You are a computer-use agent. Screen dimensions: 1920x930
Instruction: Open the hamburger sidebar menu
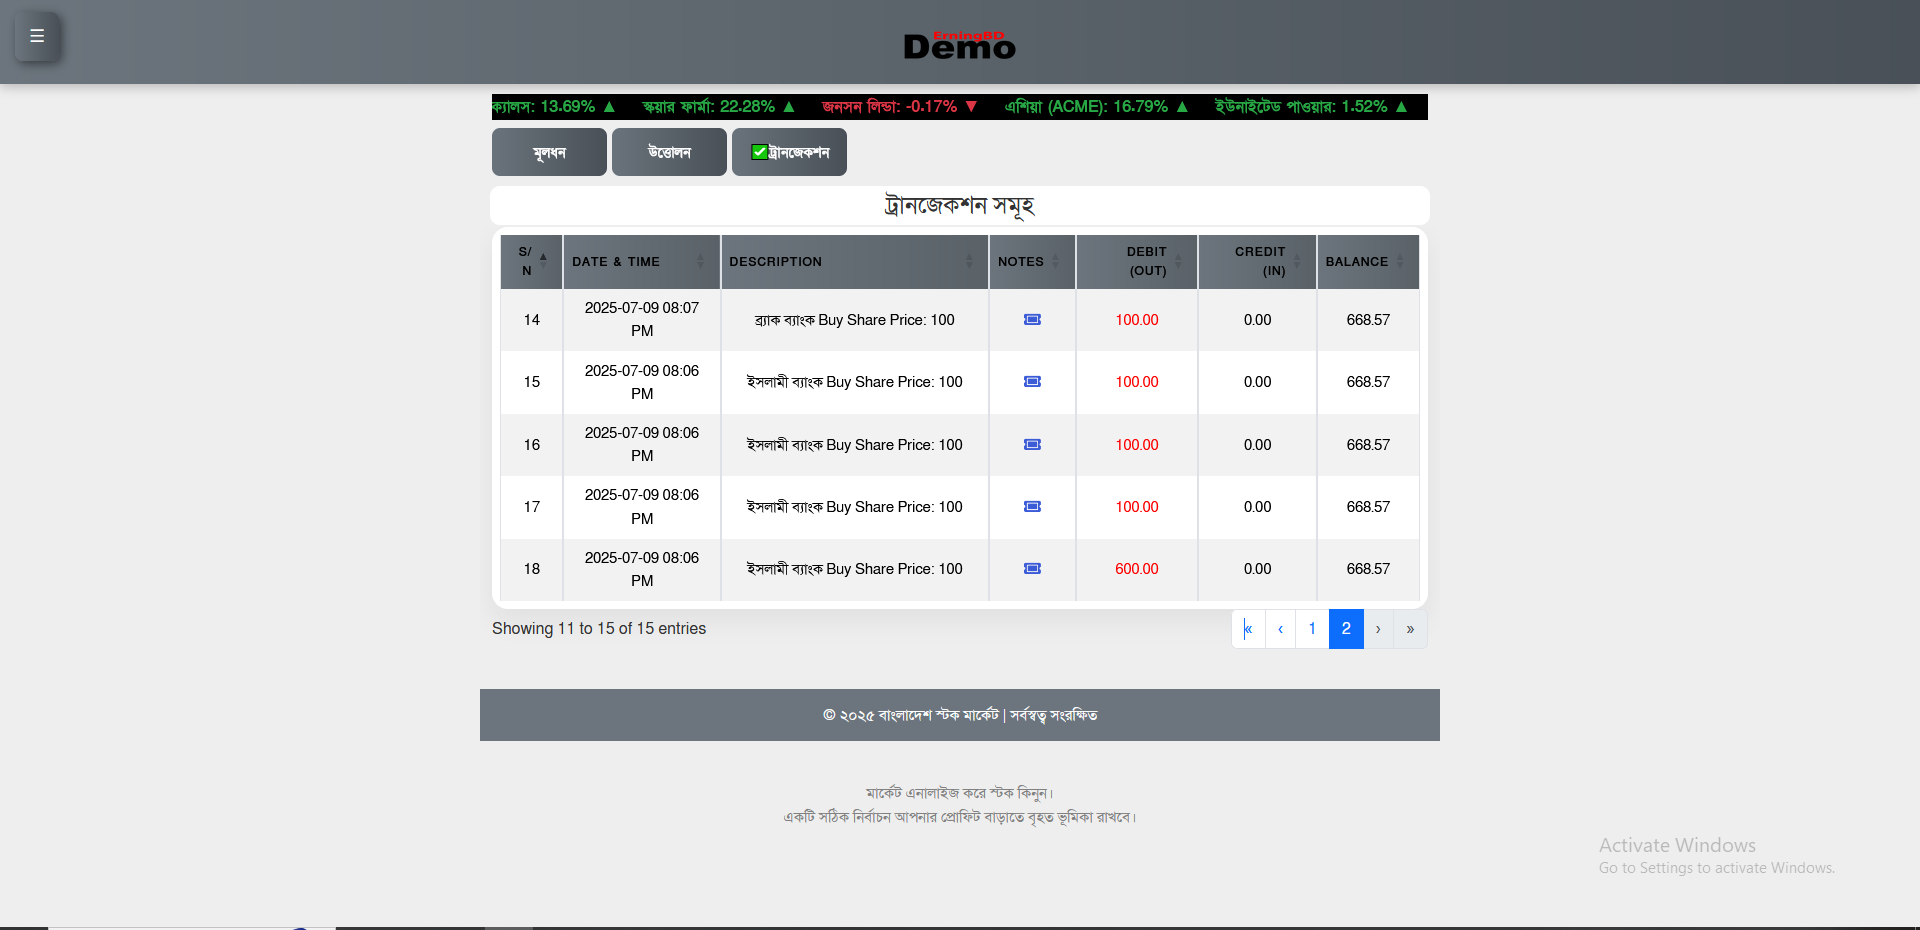tap(37, 37)
